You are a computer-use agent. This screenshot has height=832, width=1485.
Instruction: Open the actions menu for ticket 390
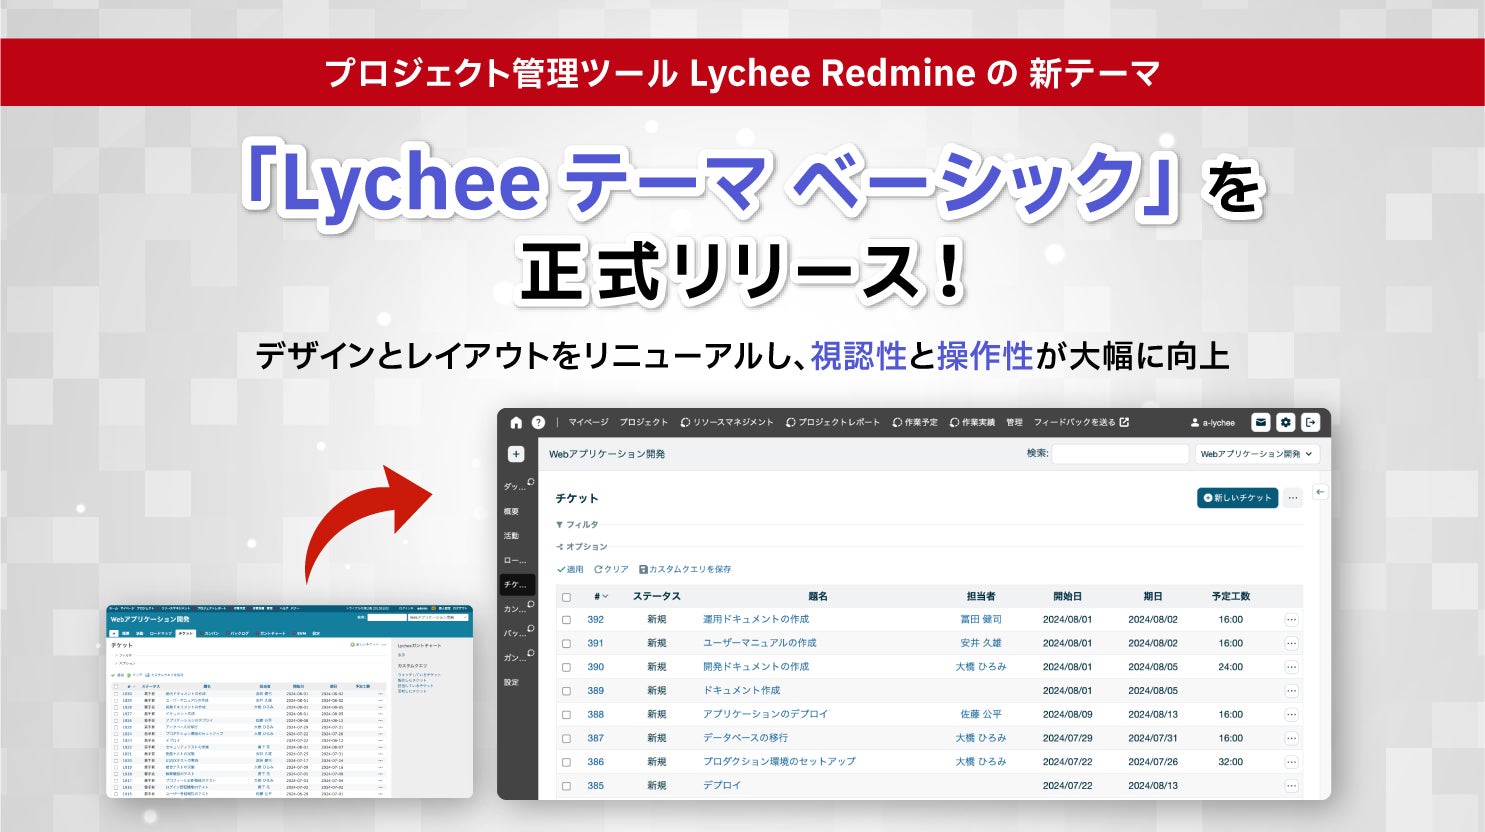coord(1291,667)
